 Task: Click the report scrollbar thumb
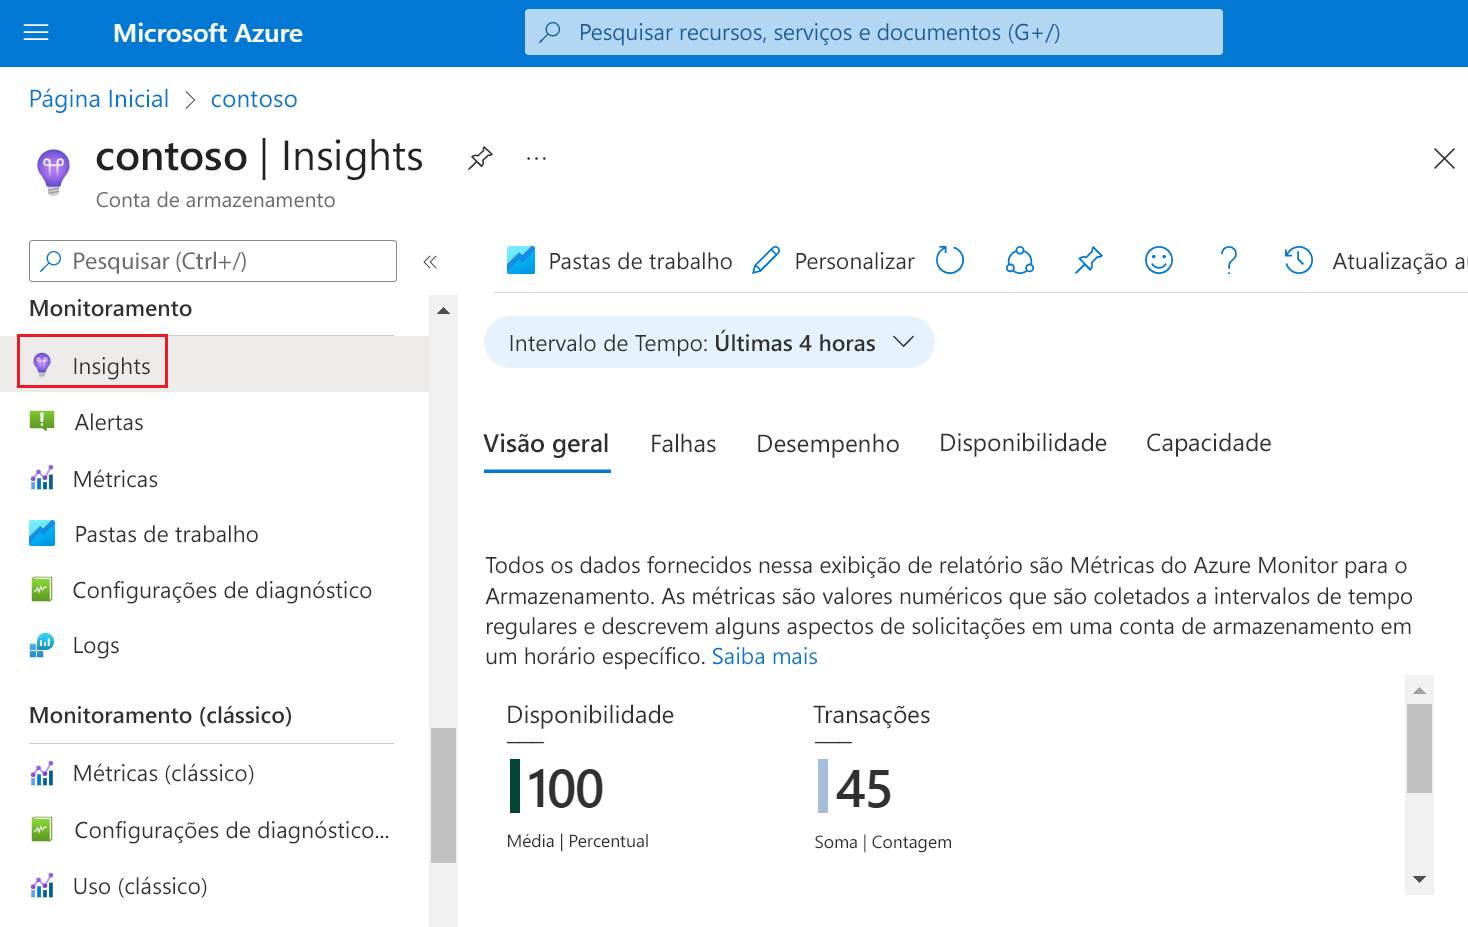click(x=1419, y=748)
